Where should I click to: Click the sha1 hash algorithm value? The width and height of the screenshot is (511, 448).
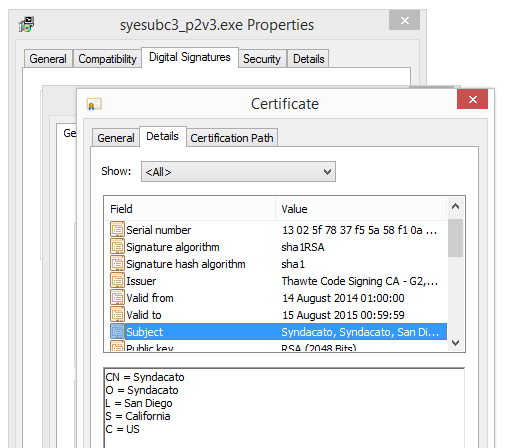pos(293,264)
